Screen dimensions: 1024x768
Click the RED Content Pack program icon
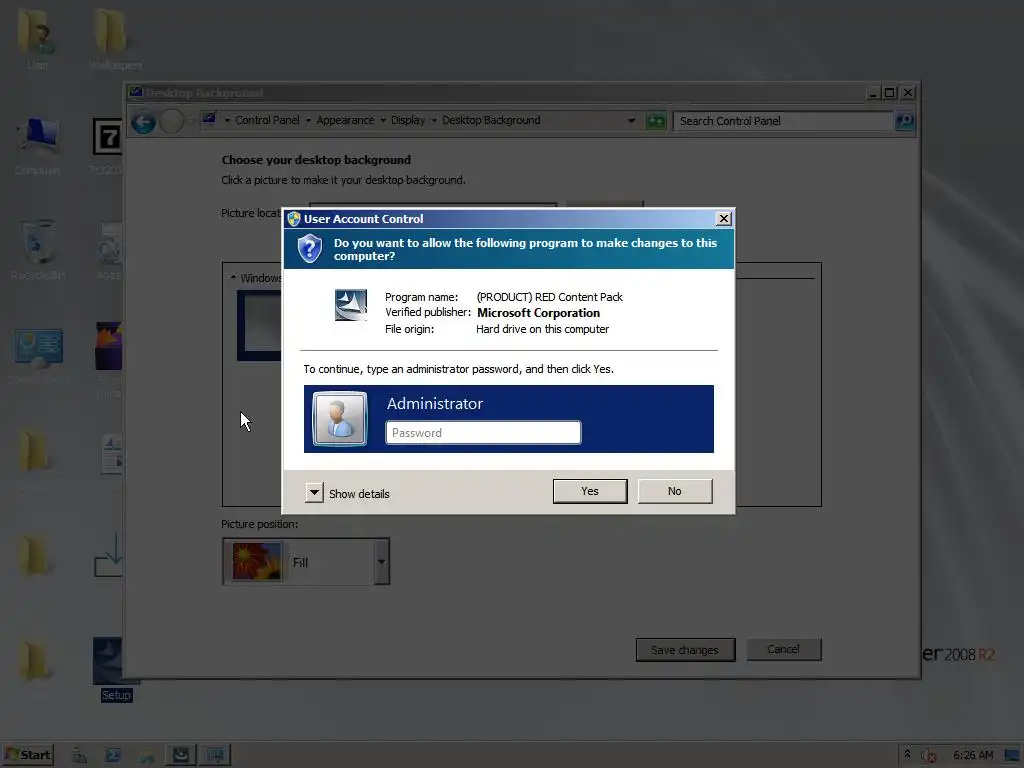click(x=351, y=305)
